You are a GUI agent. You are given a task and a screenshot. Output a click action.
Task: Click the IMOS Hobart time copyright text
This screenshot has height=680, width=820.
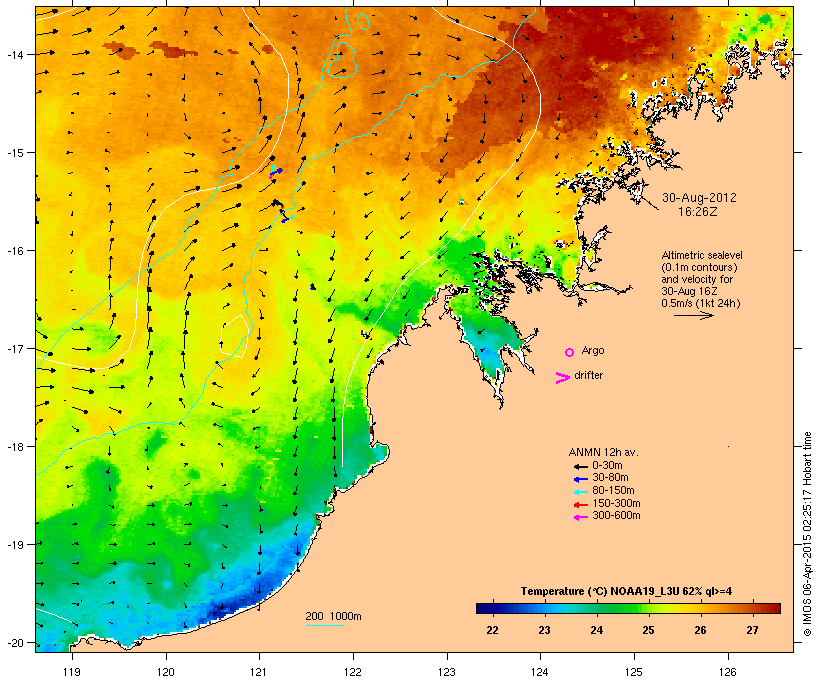coord(807,534)
